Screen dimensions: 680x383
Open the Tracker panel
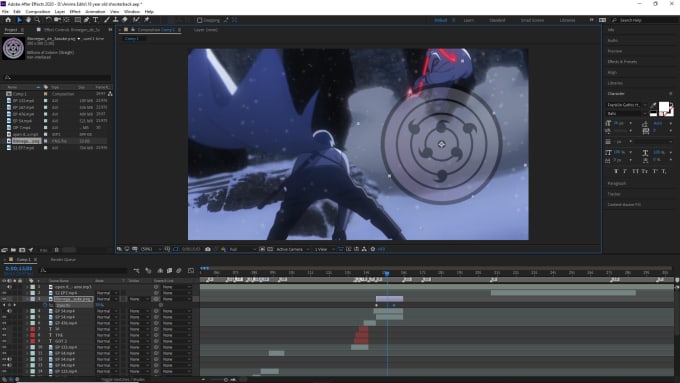coord(614,194)
